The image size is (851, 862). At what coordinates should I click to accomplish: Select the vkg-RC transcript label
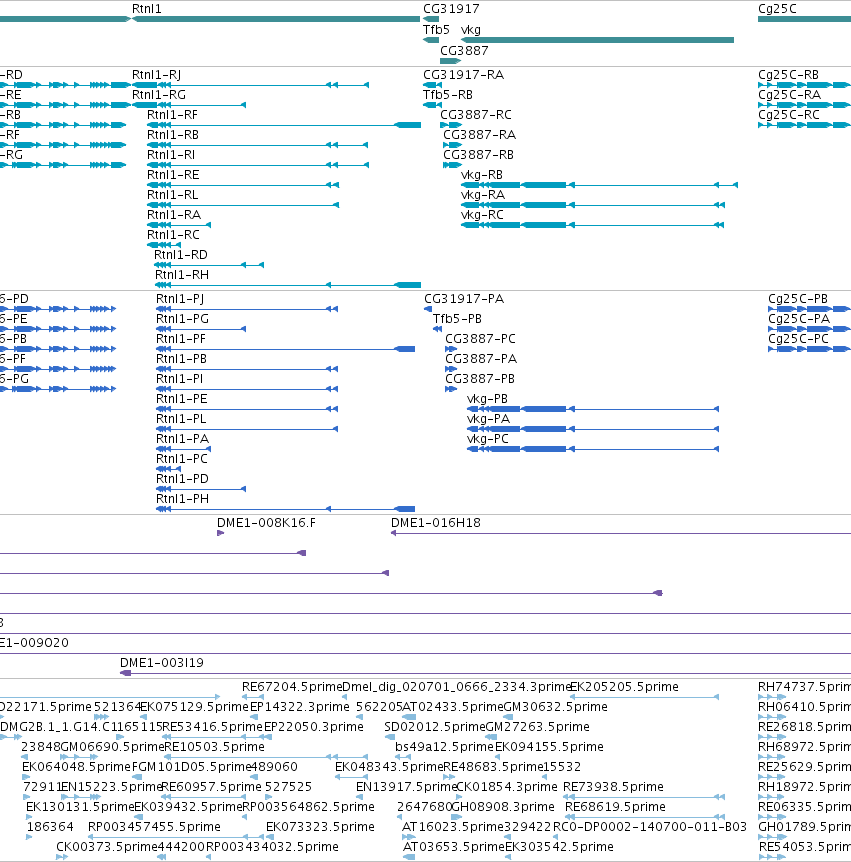point(482,214)
